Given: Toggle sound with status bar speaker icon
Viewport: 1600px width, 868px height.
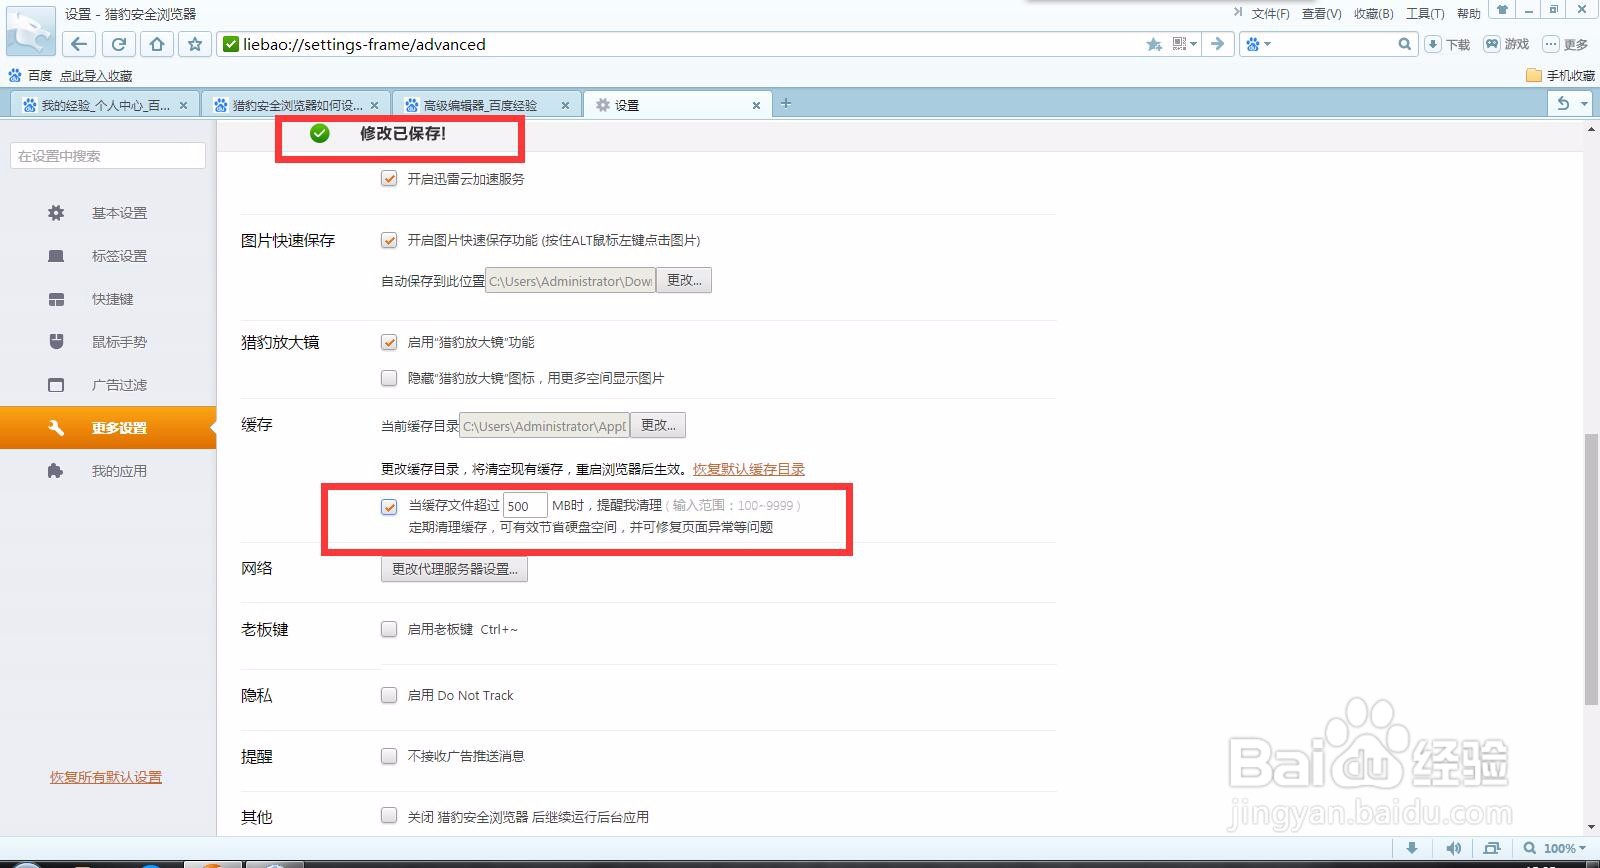Looking at the screenshot, I should [x=1454, y=848].
